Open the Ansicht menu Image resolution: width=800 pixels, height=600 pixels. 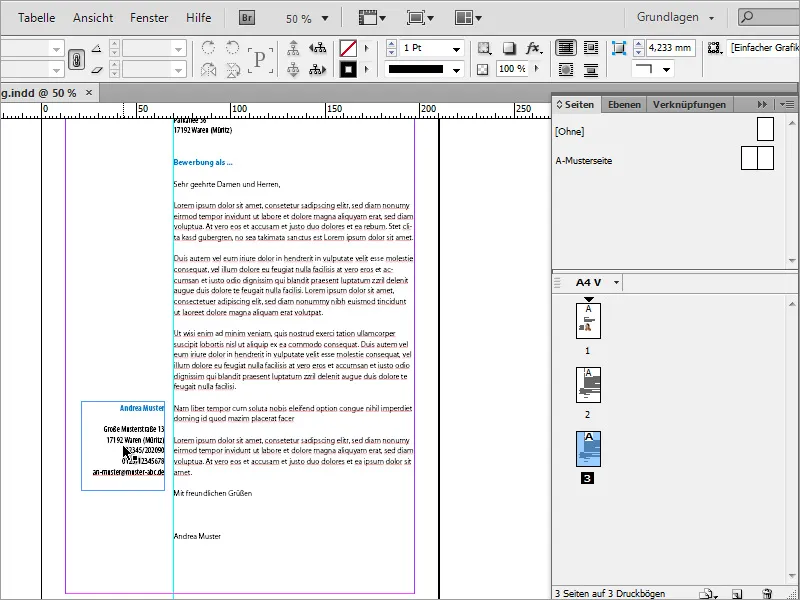pos(93,18)
